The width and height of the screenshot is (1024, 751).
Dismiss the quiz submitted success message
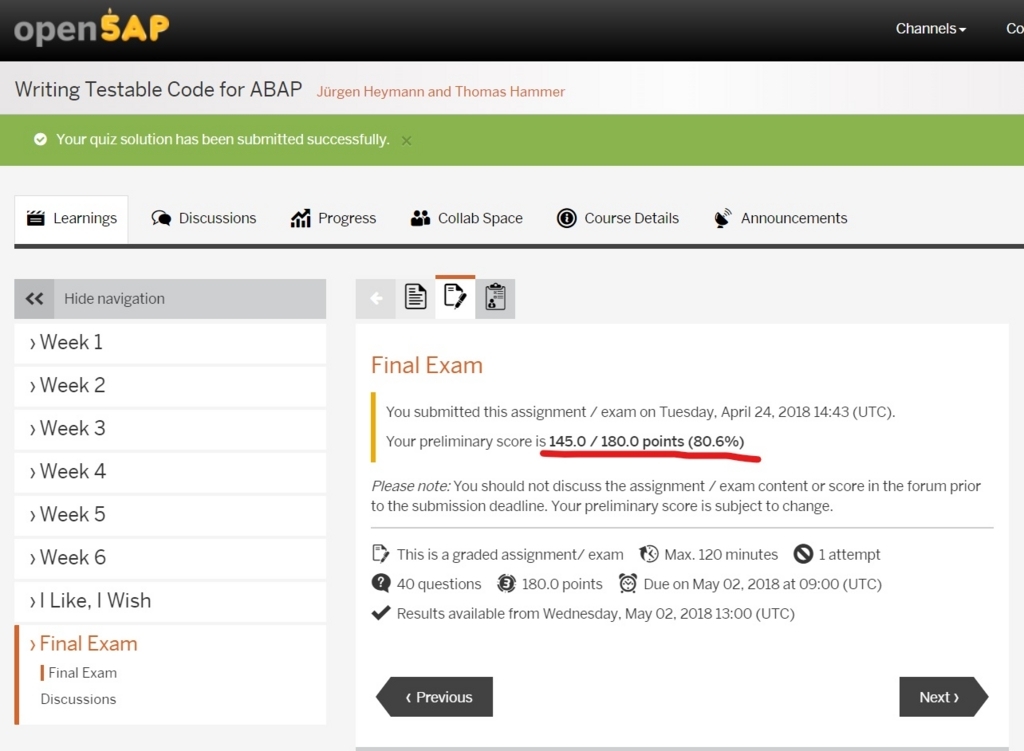pos(406,140)
